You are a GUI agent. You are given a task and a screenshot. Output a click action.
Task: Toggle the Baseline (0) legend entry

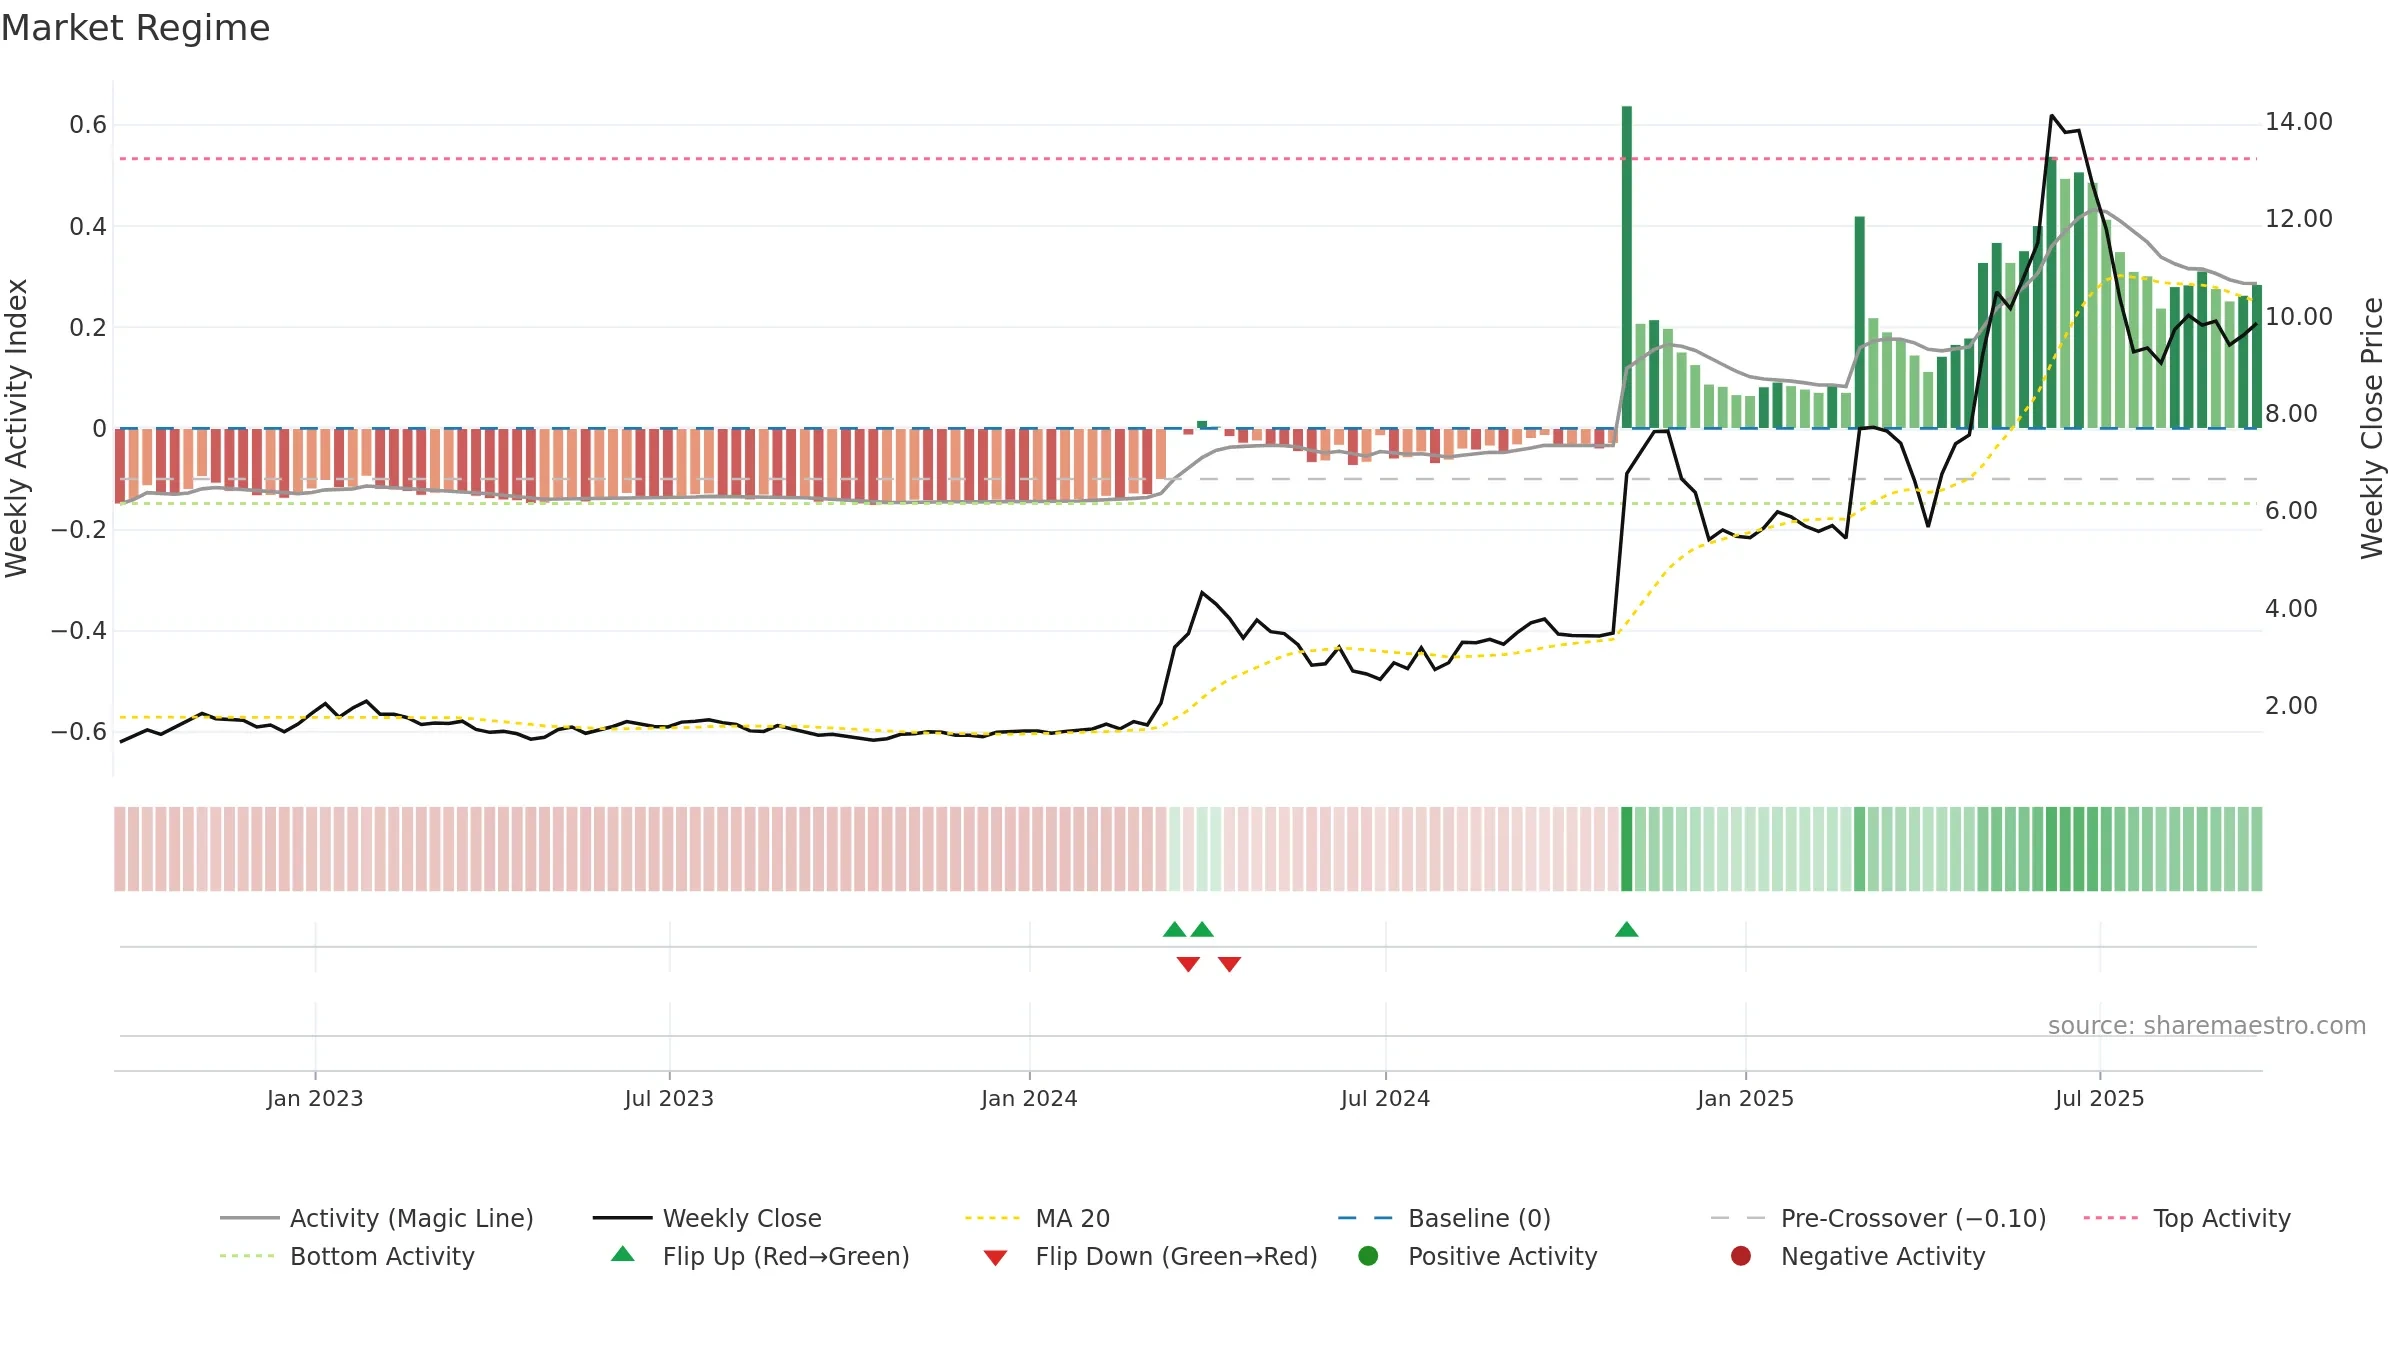tap(1444, 1218)
